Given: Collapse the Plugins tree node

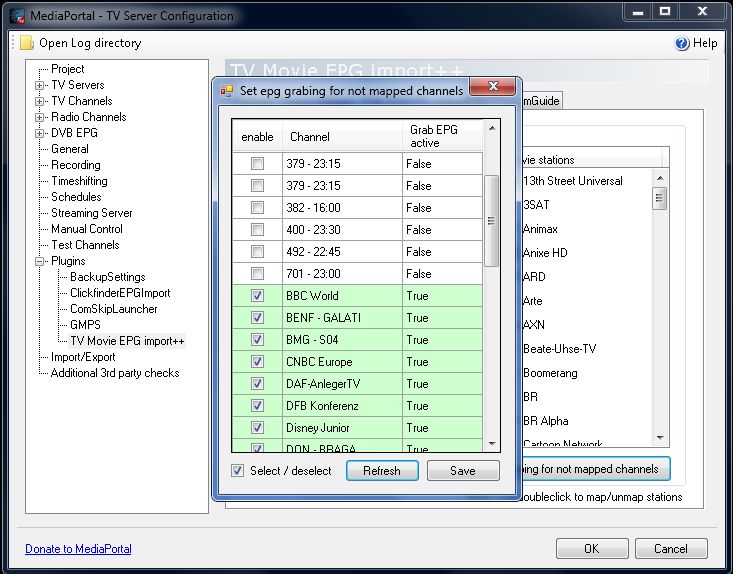Looking at the screenshot, I should coord(39,261).
